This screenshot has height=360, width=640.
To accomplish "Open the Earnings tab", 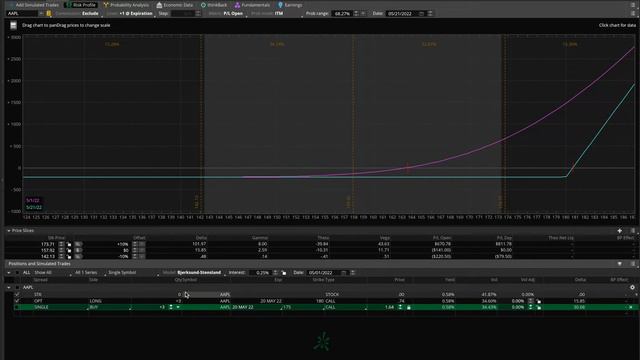I will [290, 5].
